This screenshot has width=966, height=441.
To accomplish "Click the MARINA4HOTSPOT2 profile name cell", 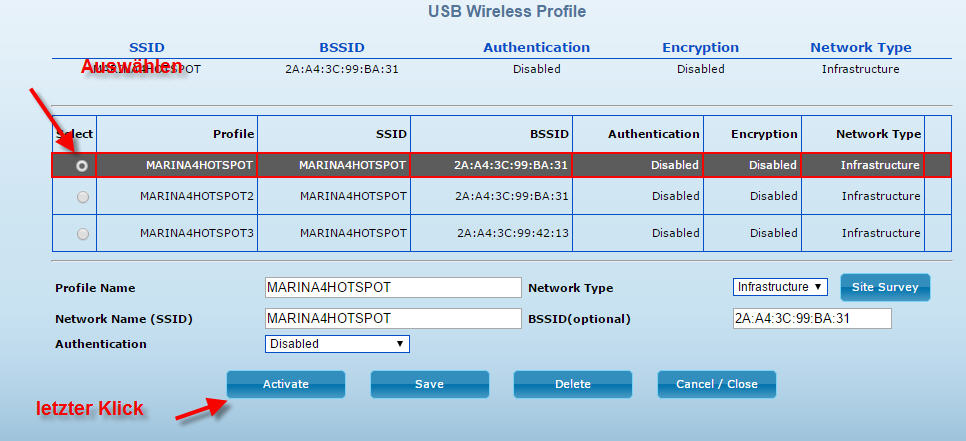I will (197, 196).
